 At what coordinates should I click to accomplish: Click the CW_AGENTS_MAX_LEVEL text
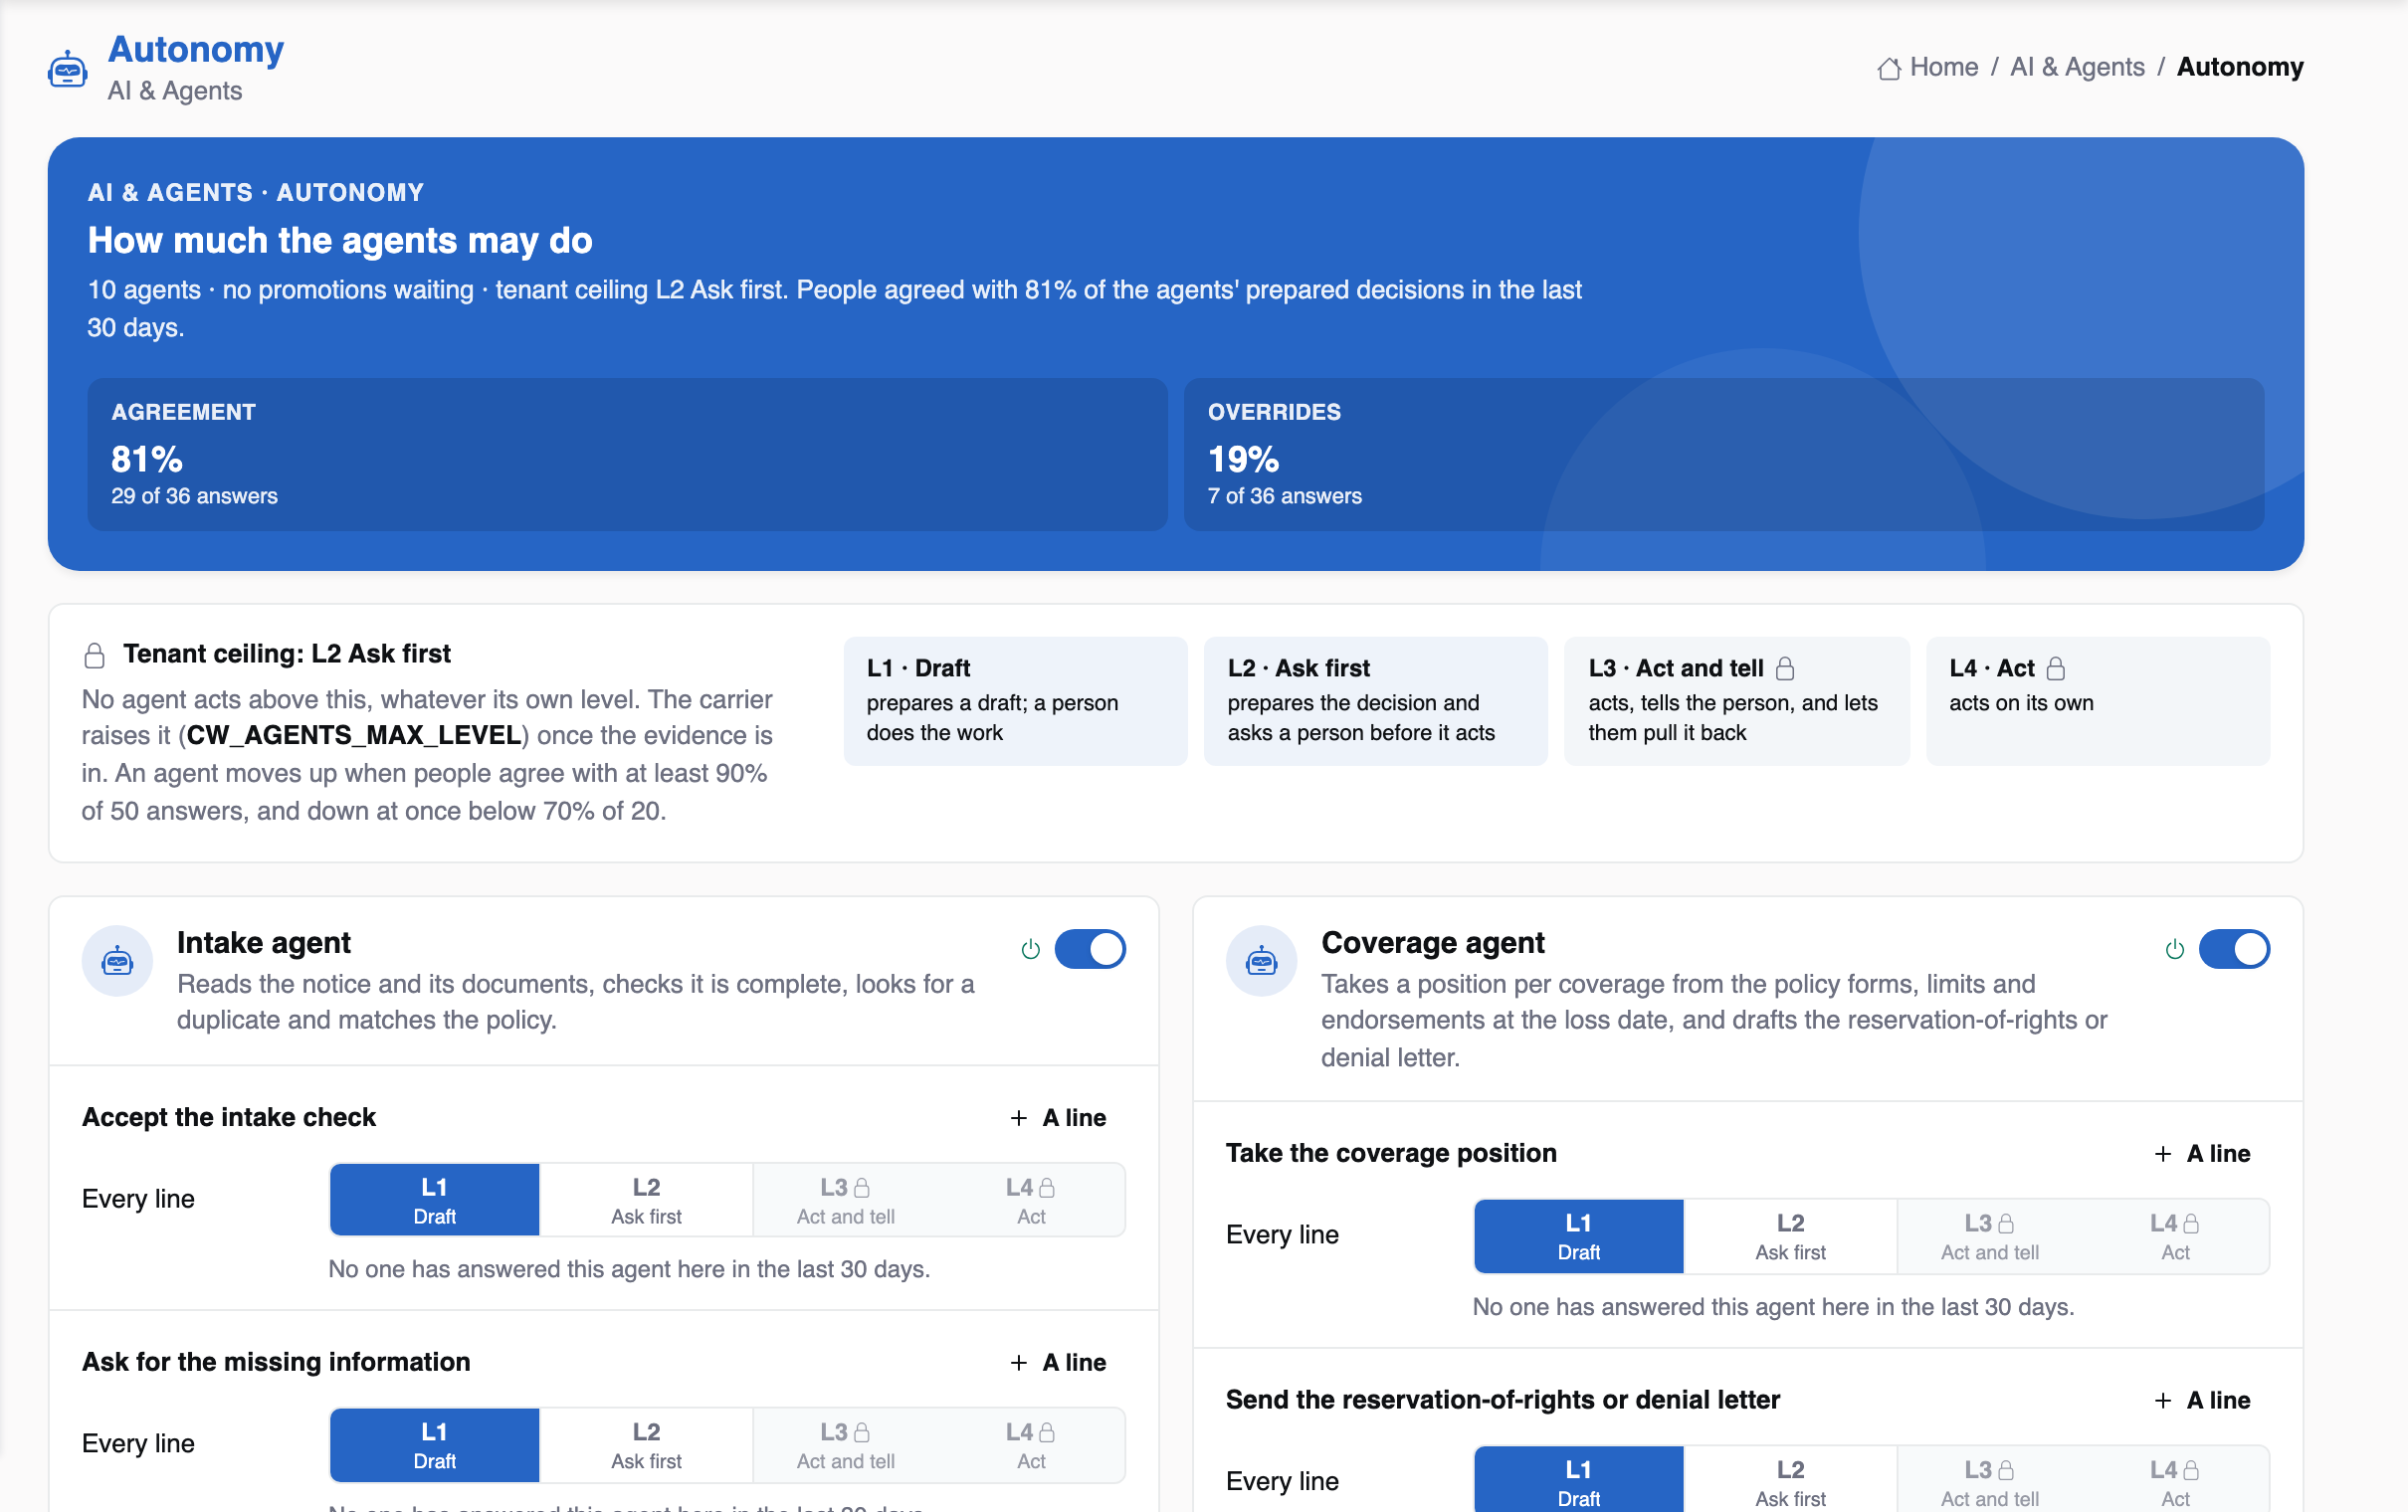[354, 736]
